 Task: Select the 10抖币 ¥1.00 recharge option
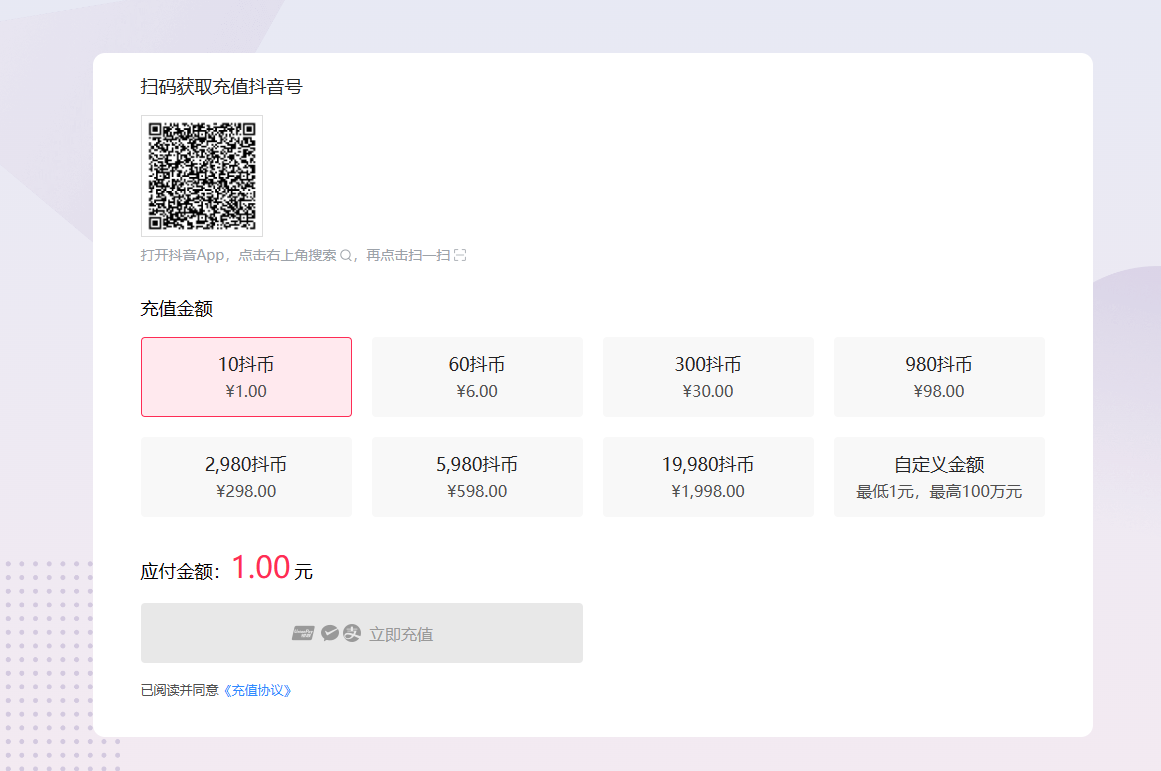point(246,377)
